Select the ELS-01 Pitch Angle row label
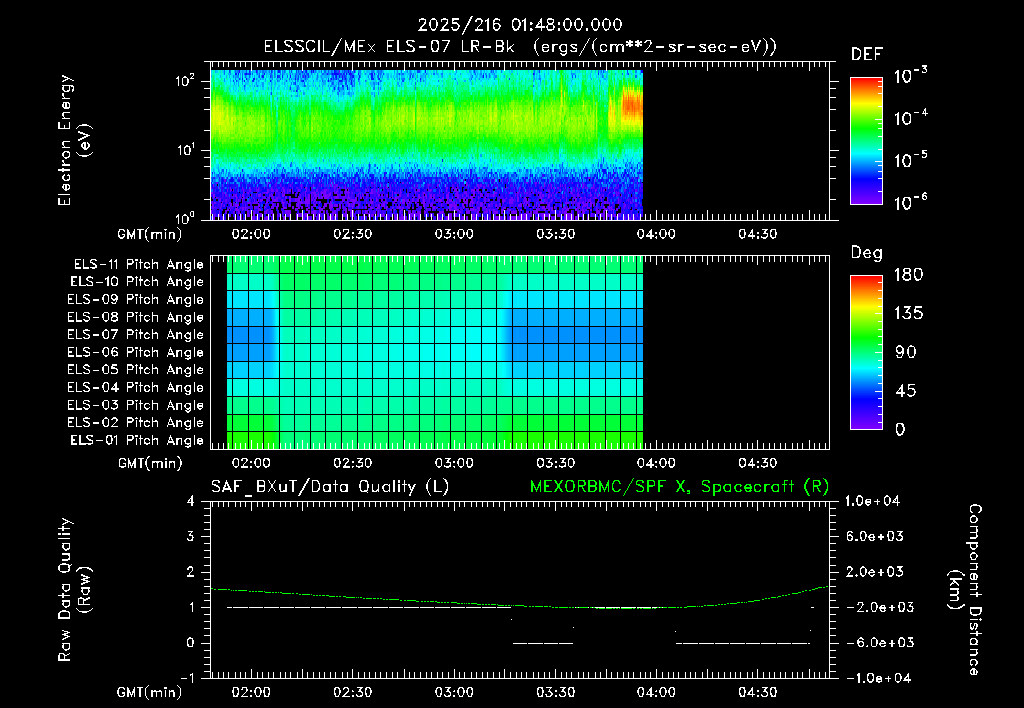The width and height of the screenshot is (1024, 708). point(137,440)
